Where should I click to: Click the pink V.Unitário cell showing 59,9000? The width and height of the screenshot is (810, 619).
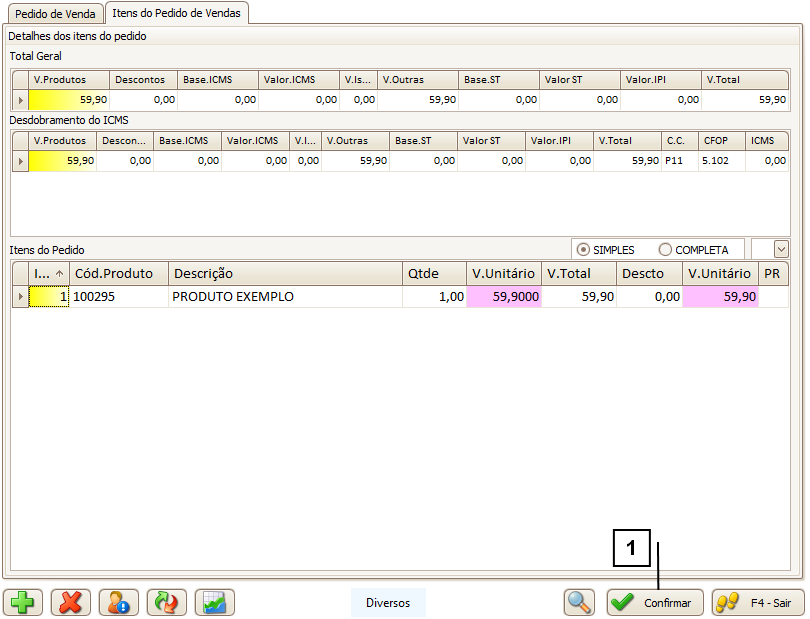point(504,297)
